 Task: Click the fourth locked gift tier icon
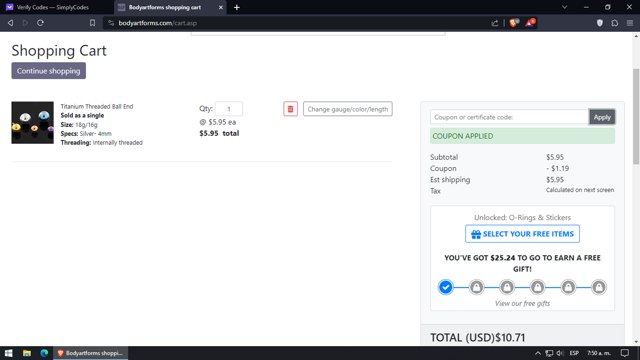tap(568, 287)
